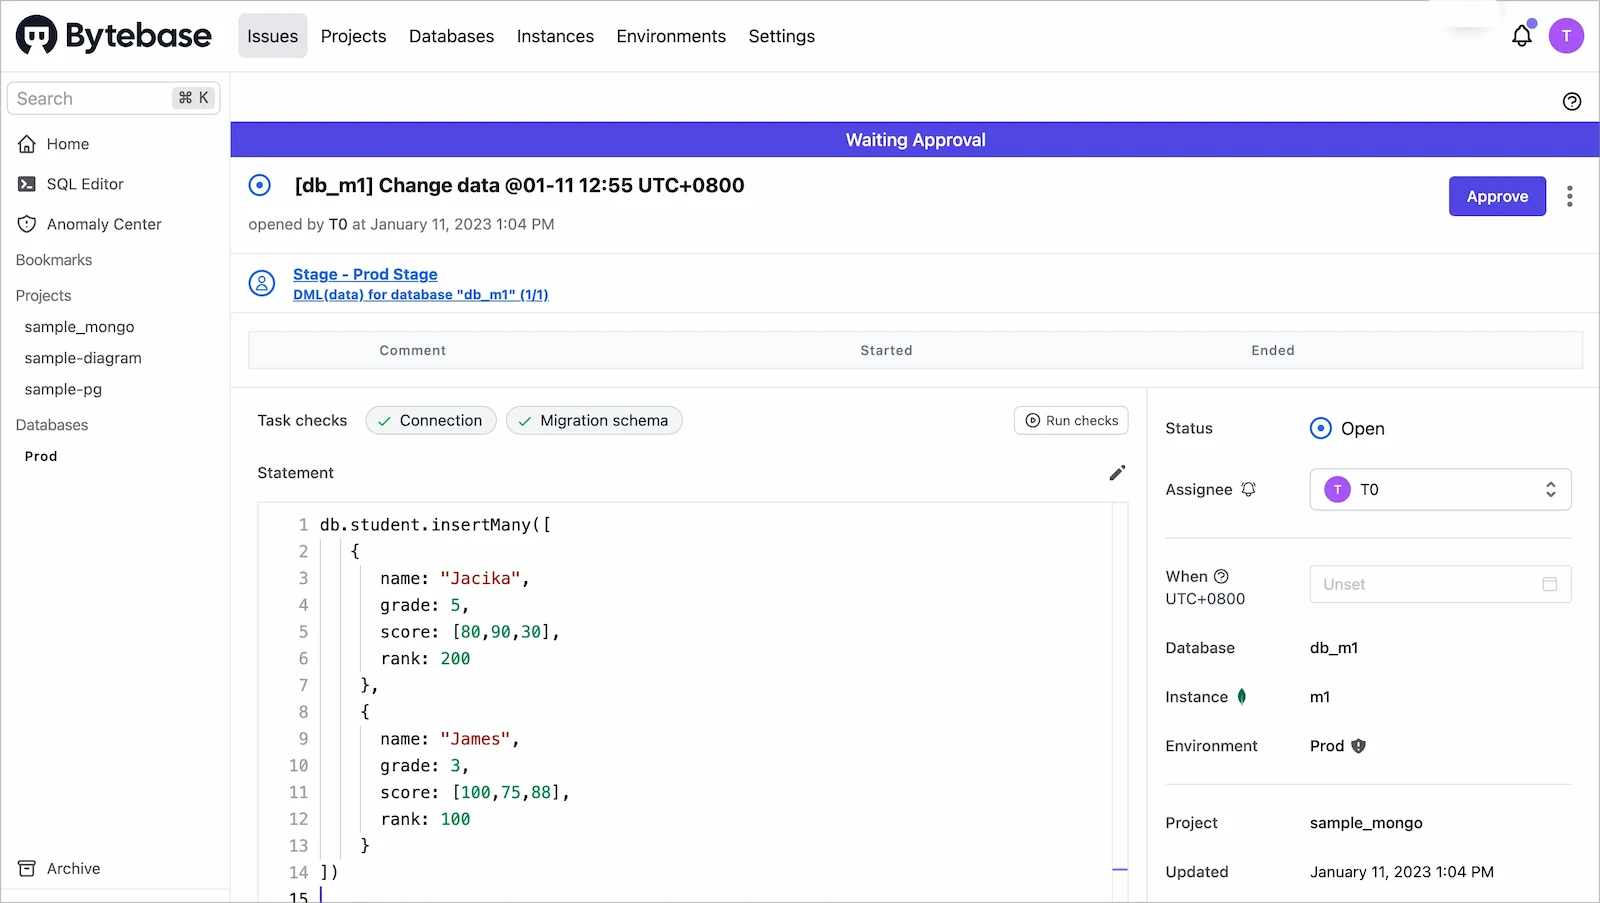Screen dimensions: 1600x903
Task: Open the Stage - Prod Stage link
Action: [365, 274]
